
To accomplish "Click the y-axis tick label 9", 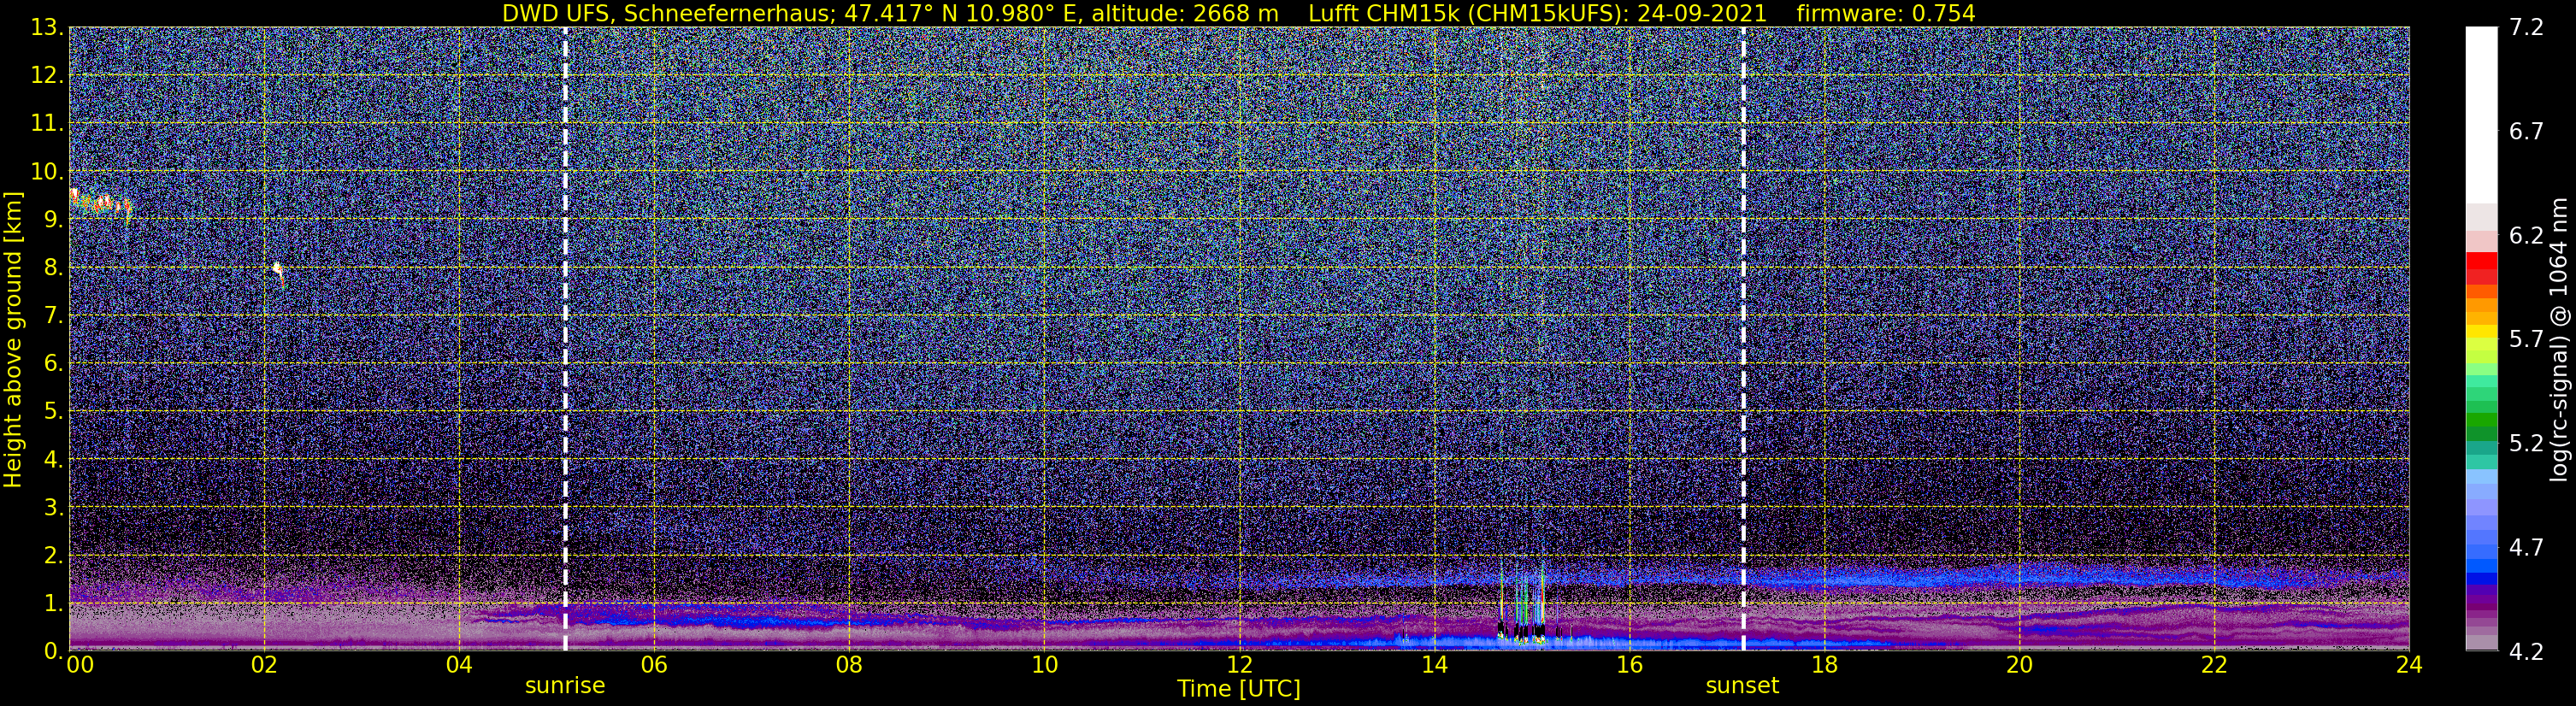I will 53,219.
